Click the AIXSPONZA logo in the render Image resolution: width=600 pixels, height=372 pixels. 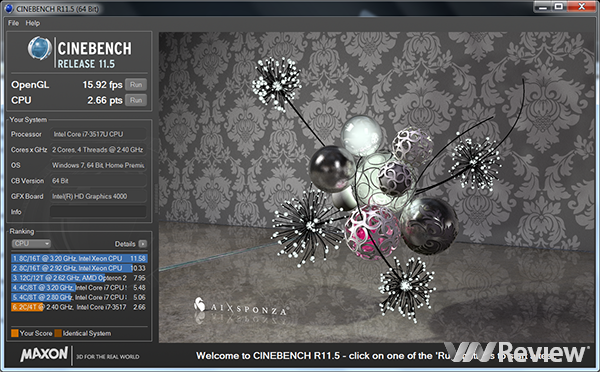(241, 307)
